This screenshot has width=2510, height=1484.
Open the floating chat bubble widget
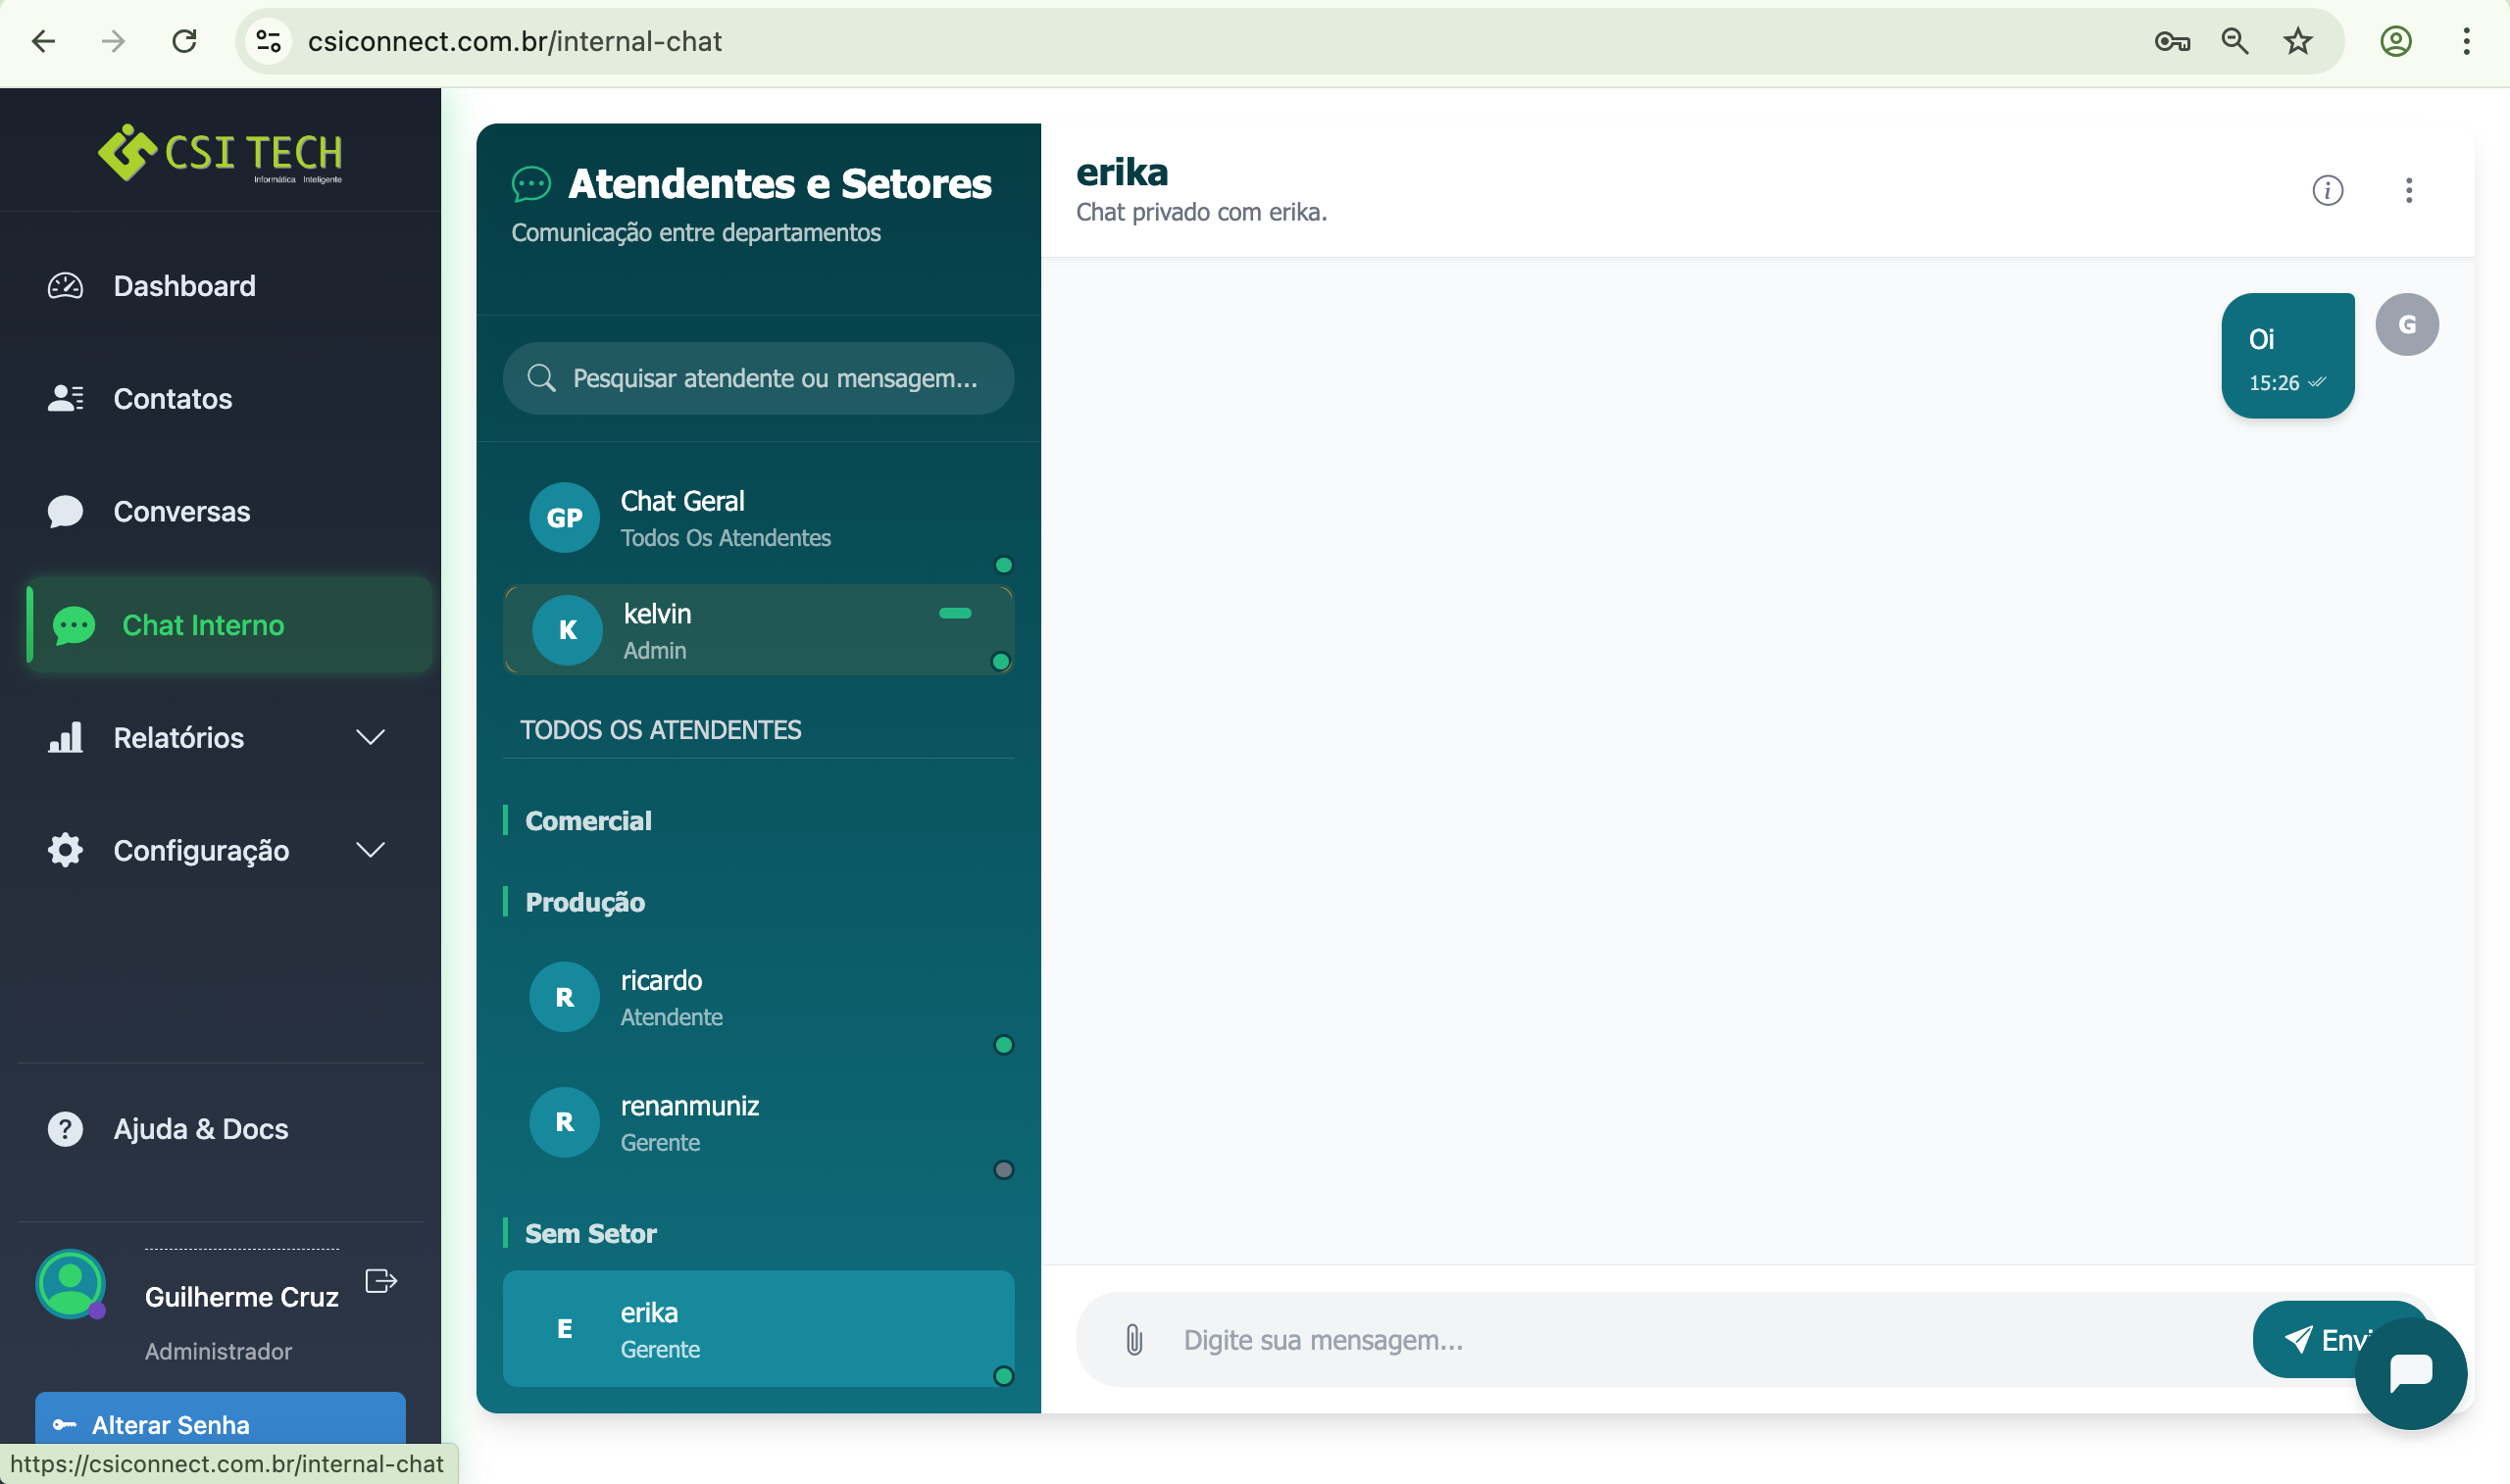pos(2410,1373)
